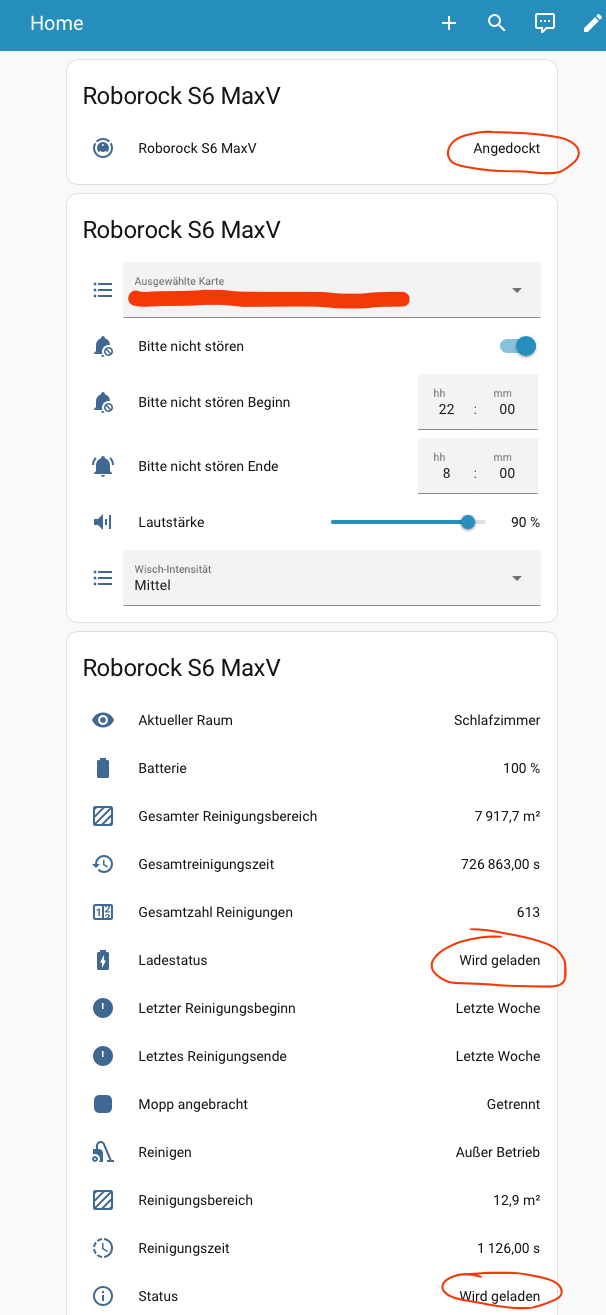This screenshot has height=1315, width=606.
Task: Click hours field of Bitte nicht stören Beginn
Action: click(x=446, y=409)
